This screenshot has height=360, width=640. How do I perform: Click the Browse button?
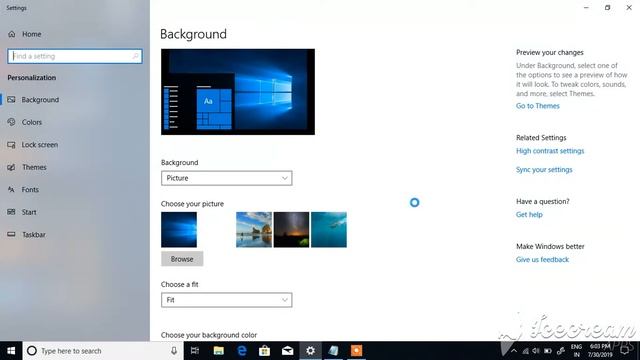[x=182, y=259]
